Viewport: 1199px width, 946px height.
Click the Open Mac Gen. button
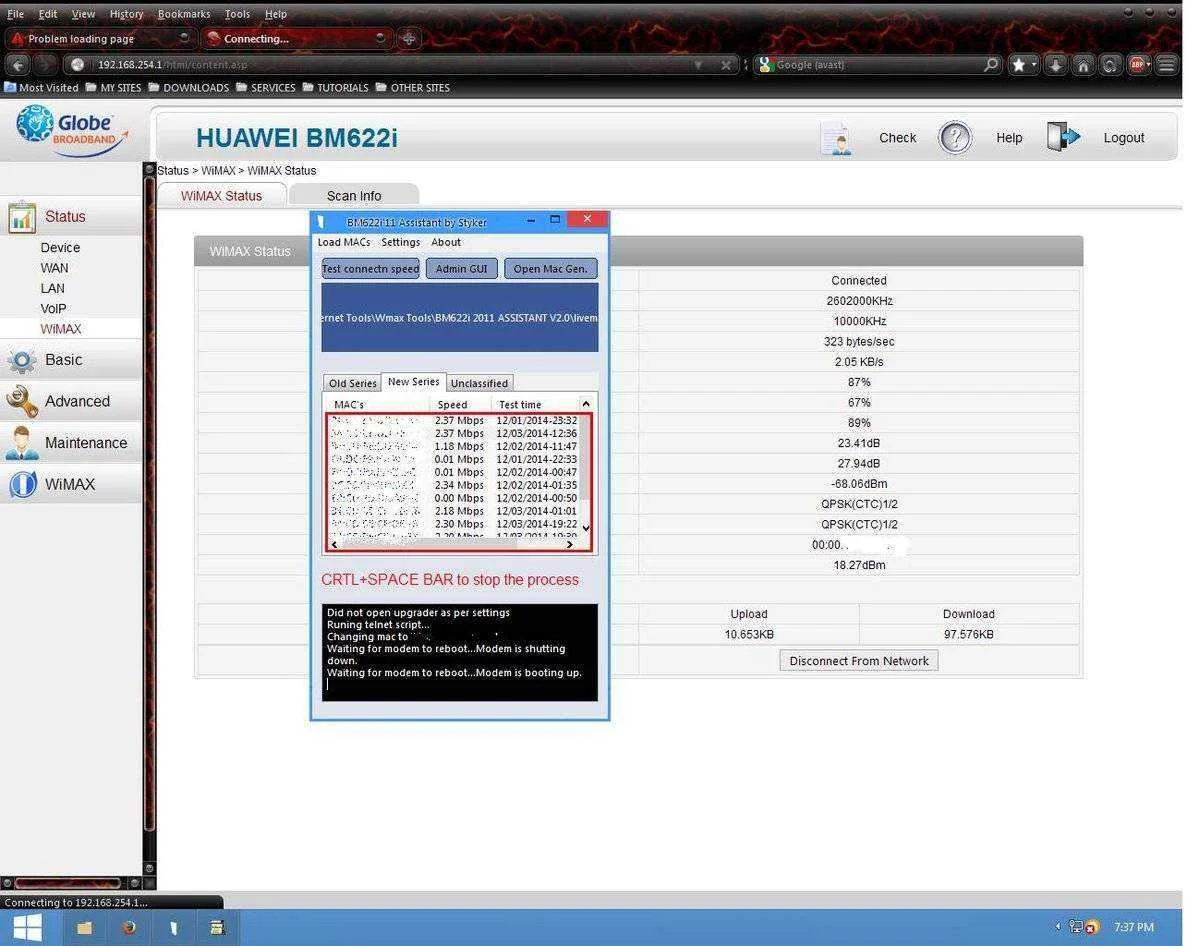[551, 268]
